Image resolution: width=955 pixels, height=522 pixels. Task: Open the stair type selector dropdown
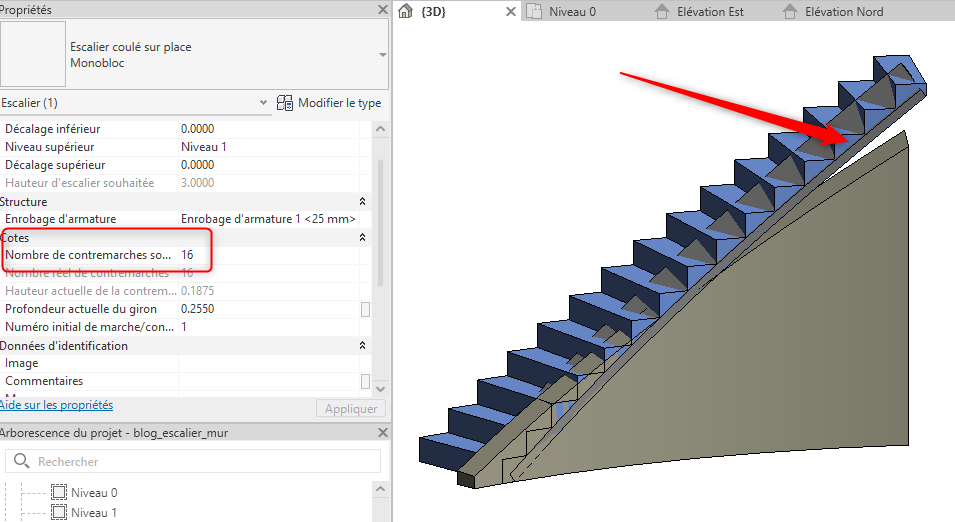[x=382, y=55]
